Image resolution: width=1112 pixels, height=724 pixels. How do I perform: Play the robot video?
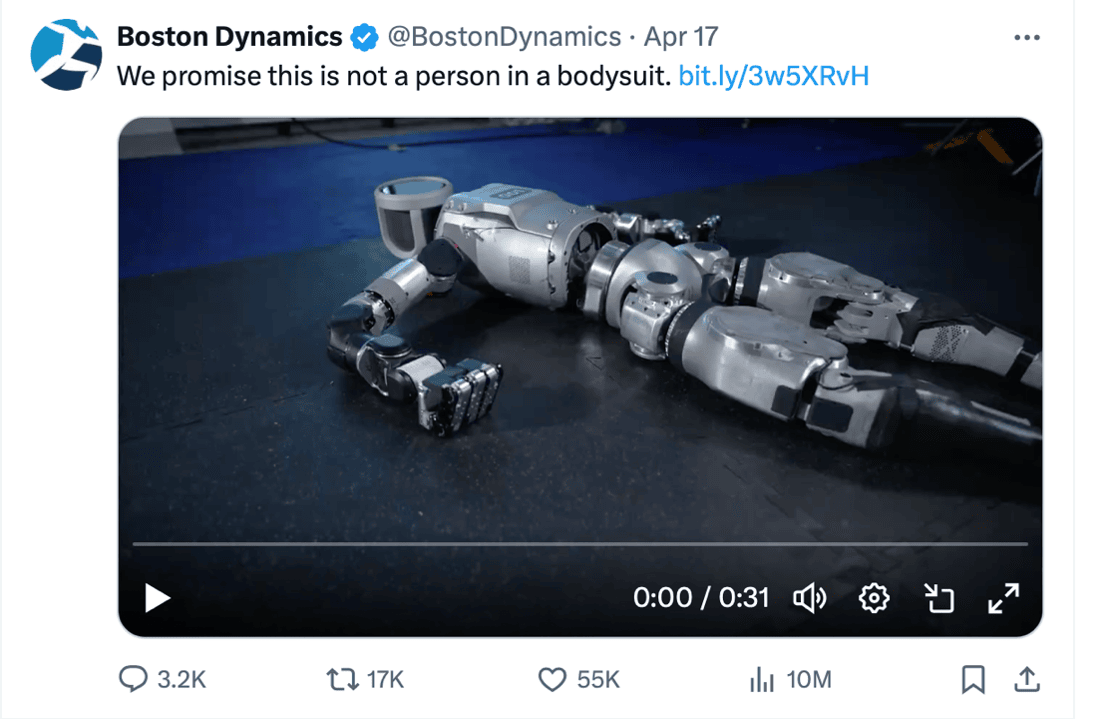pos(156,598)
